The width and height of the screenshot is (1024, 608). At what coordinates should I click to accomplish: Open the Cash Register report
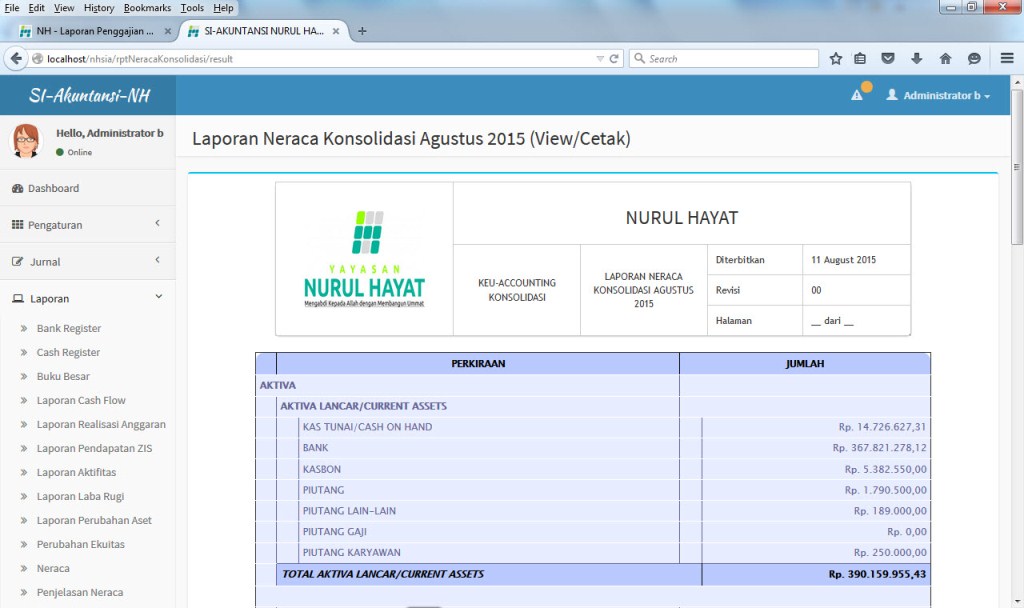click(x=68, y=353)
